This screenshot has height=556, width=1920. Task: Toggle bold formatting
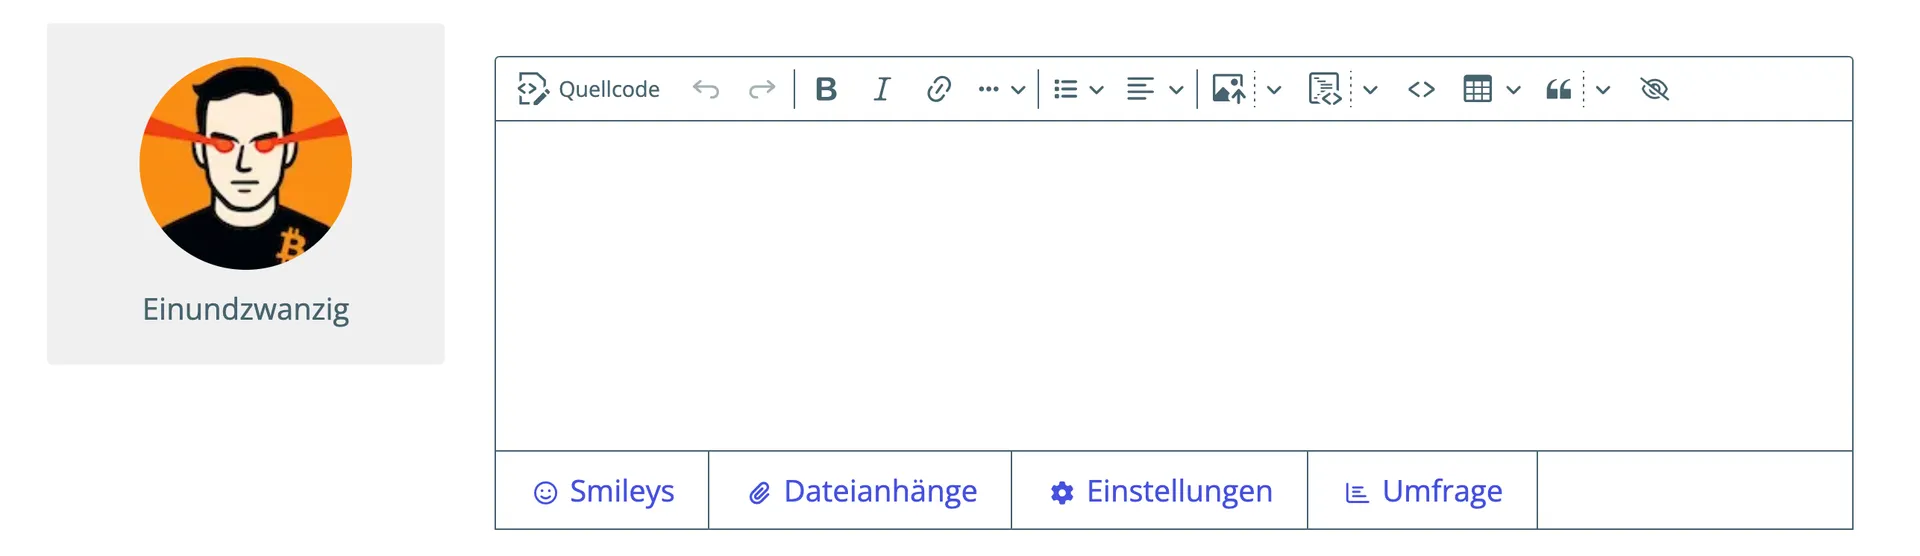pyautogui.click(x=826, y=90)
